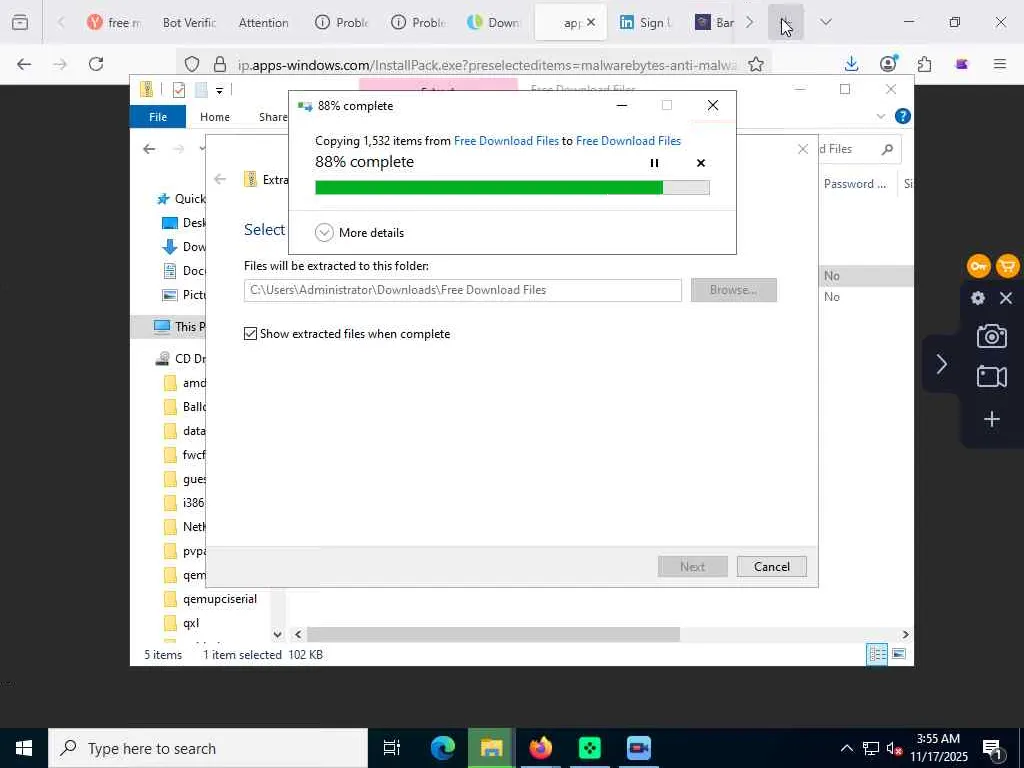Click the green copy progress bar
The height and width of the screenshot is (768, 1024).
[512, 187]
